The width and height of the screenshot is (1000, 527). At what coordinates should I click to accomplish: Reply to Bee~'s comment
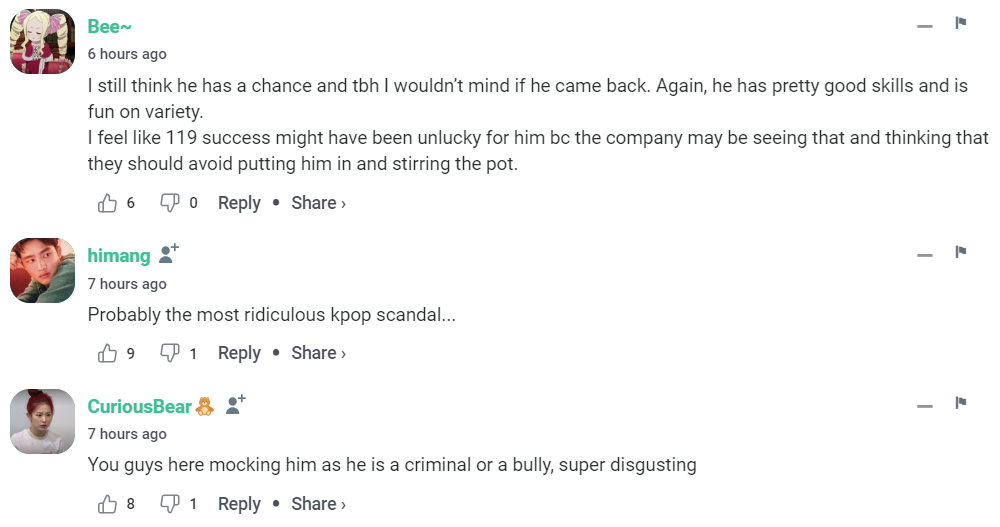coord(239,203)
